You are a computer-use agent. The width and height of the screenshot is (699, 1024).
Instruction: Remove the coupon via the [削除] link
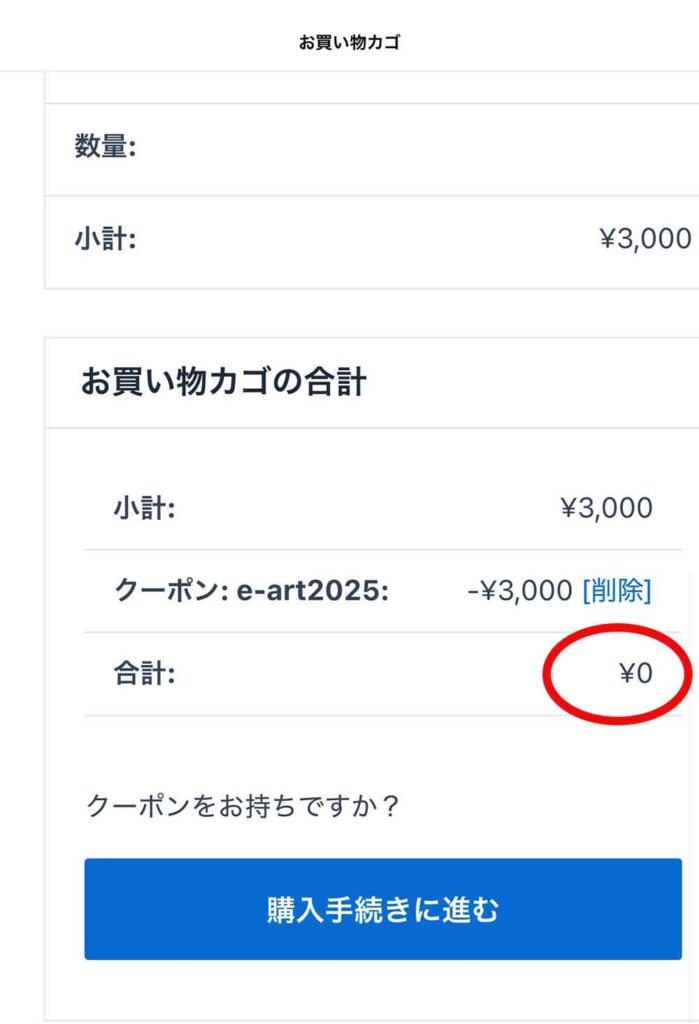(x=616, y=591)
